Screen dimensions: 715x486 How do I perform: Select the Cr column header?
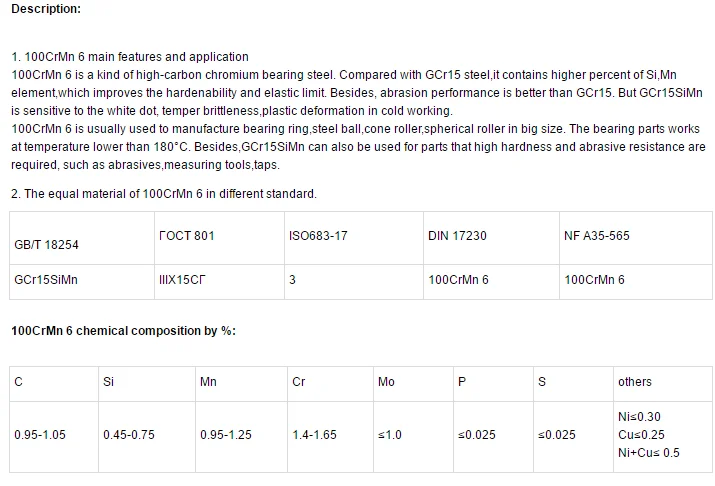coord(330,384)
